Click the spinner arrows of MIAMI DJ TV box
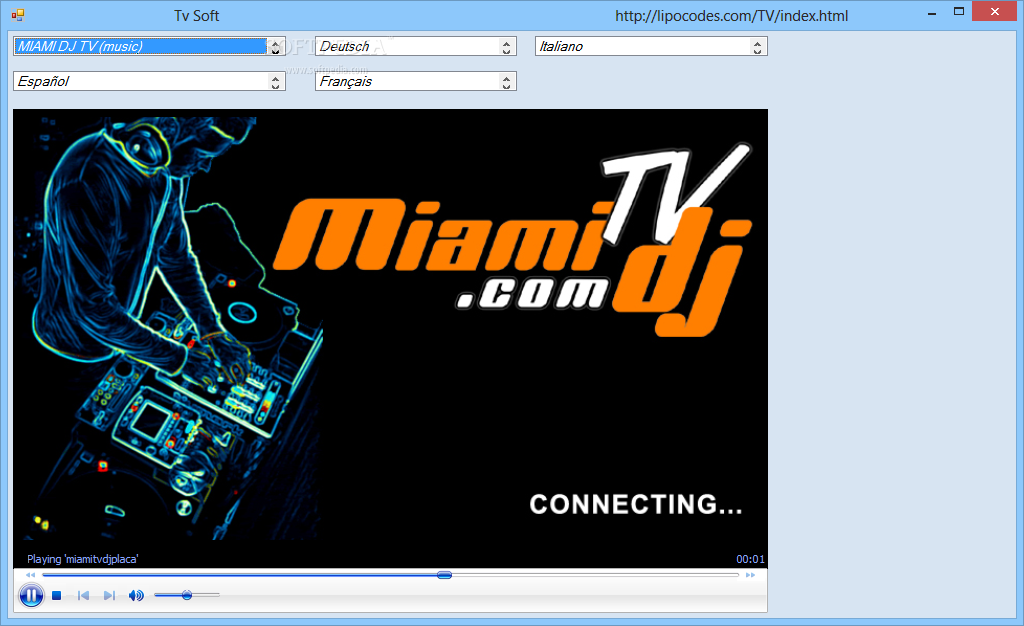Viewport: 1024px width, 626px height. pyautogui.click(x=275, y=46)
